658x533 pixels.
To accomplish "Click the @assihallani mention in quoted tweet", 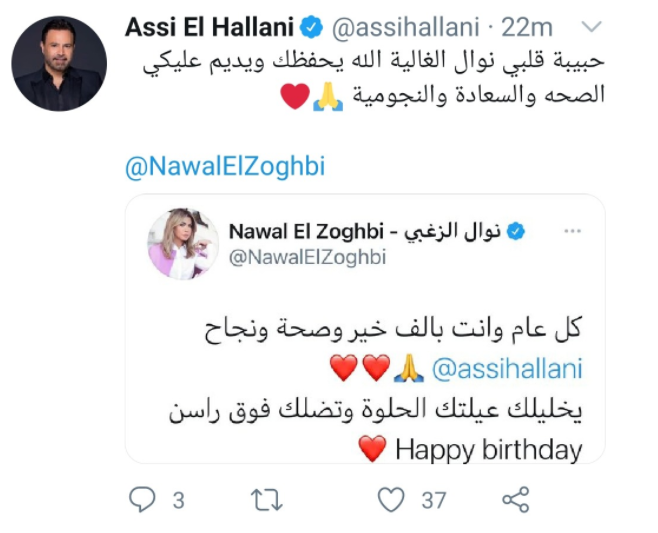I will point(507,369).
